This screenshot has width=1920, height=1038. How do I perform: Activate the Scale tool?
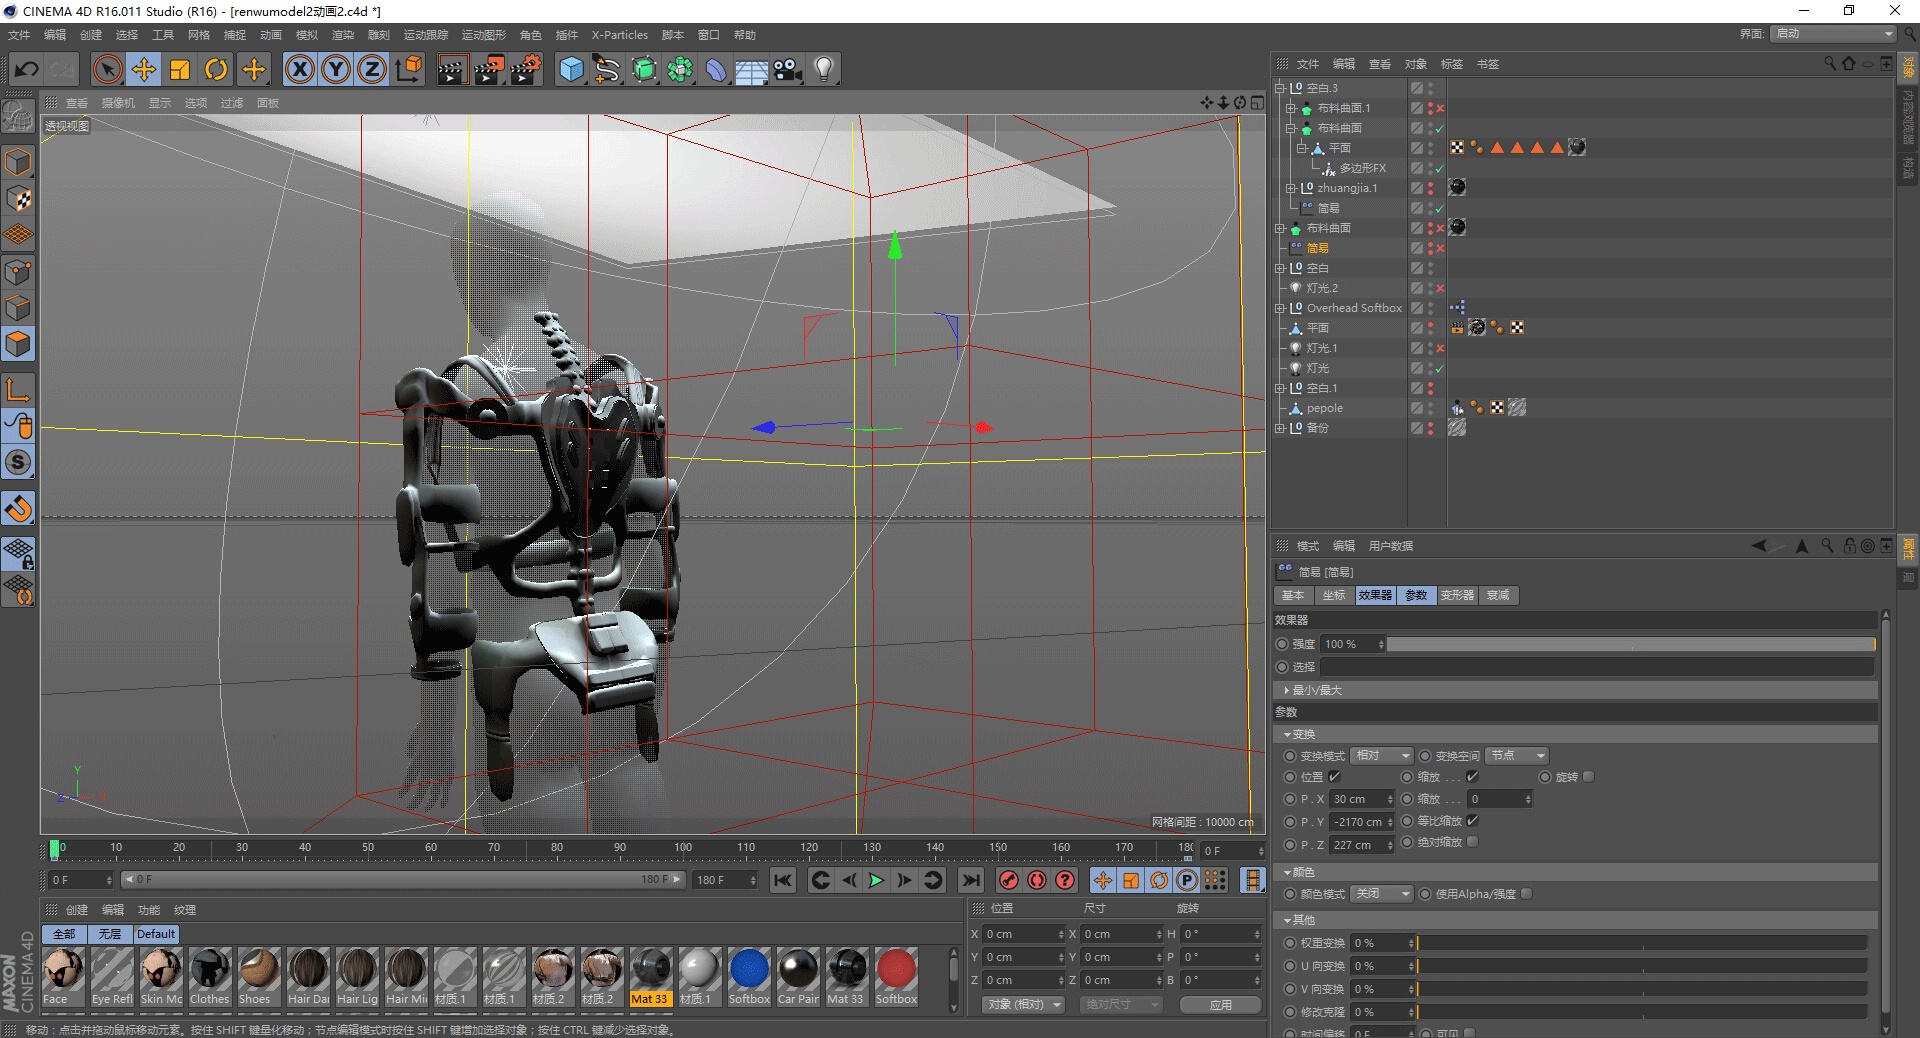pos(180,69)
